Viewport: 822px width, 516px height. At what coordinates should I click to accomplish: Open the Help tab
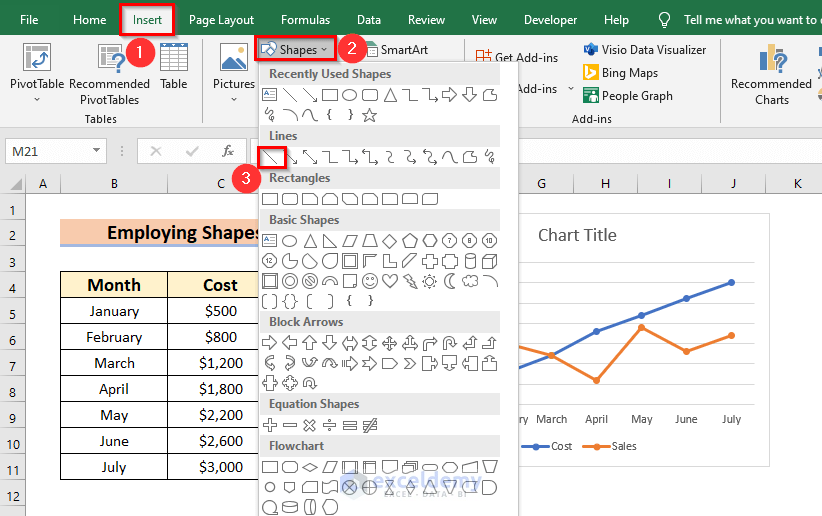click(x=616, y=20)
